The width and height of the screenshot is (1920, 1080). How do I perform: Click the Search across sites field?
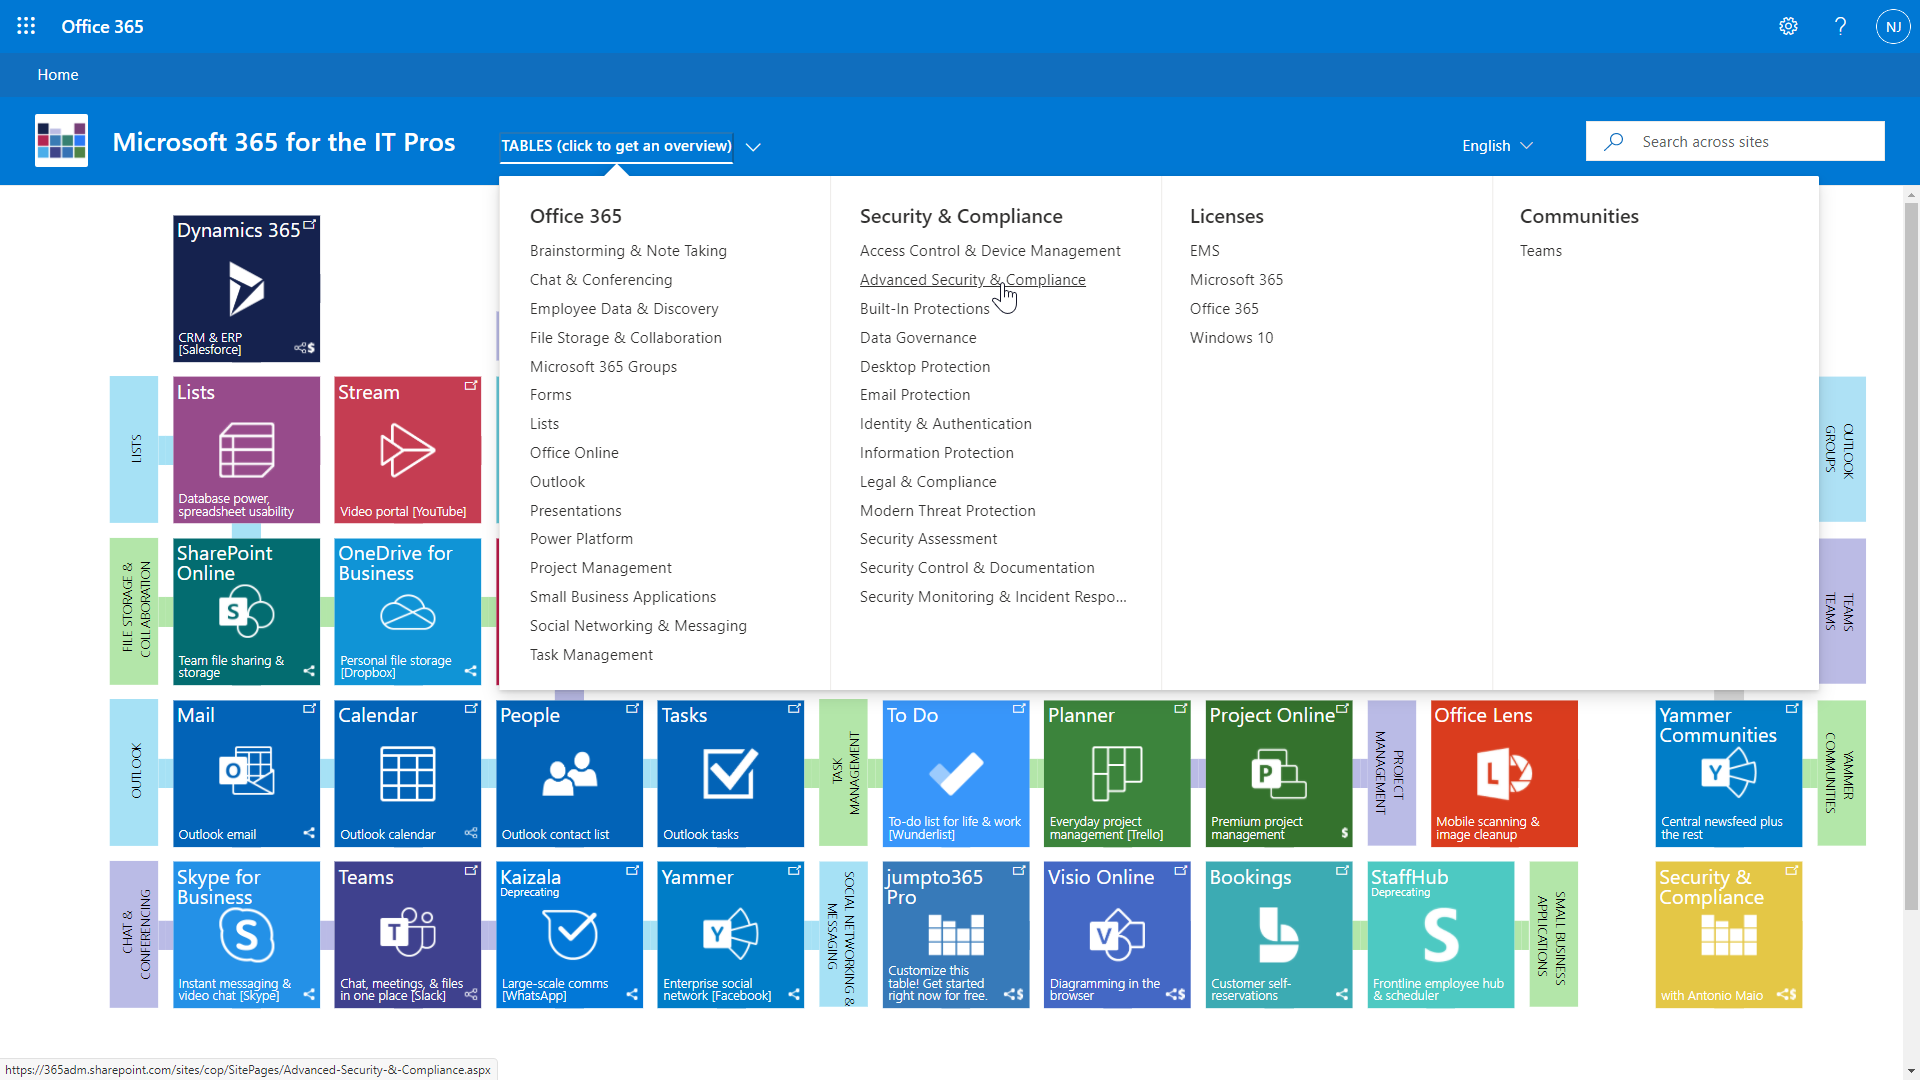(x=1735, y=141)
